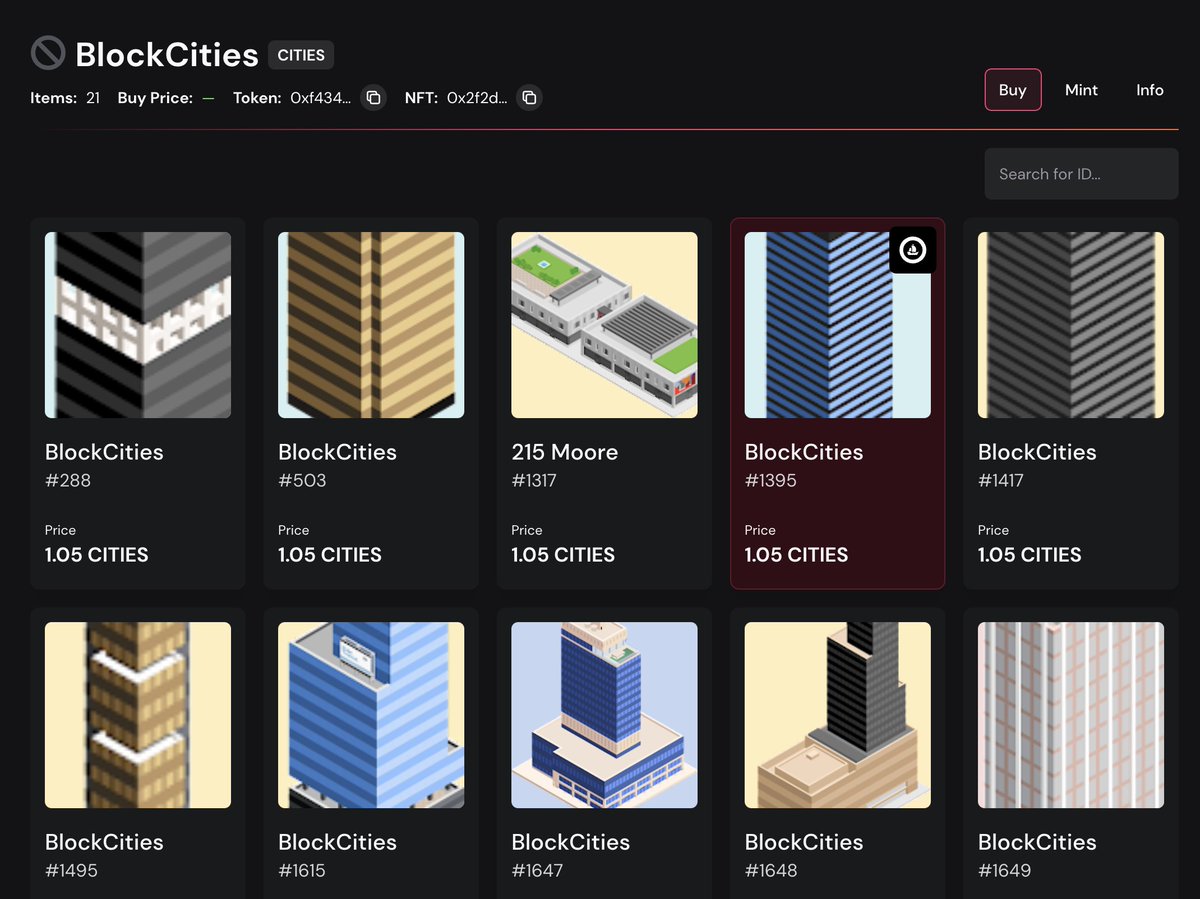Viewport: 1200px width, 899px height.
Task: Copy the Token address 0xf434
Action: point(373,98)
